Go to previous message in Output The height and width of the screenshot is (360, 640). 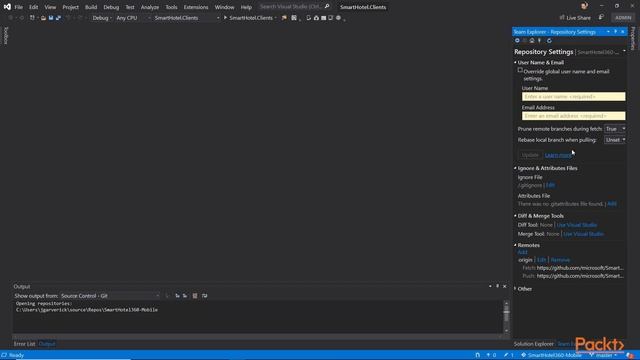177,296
